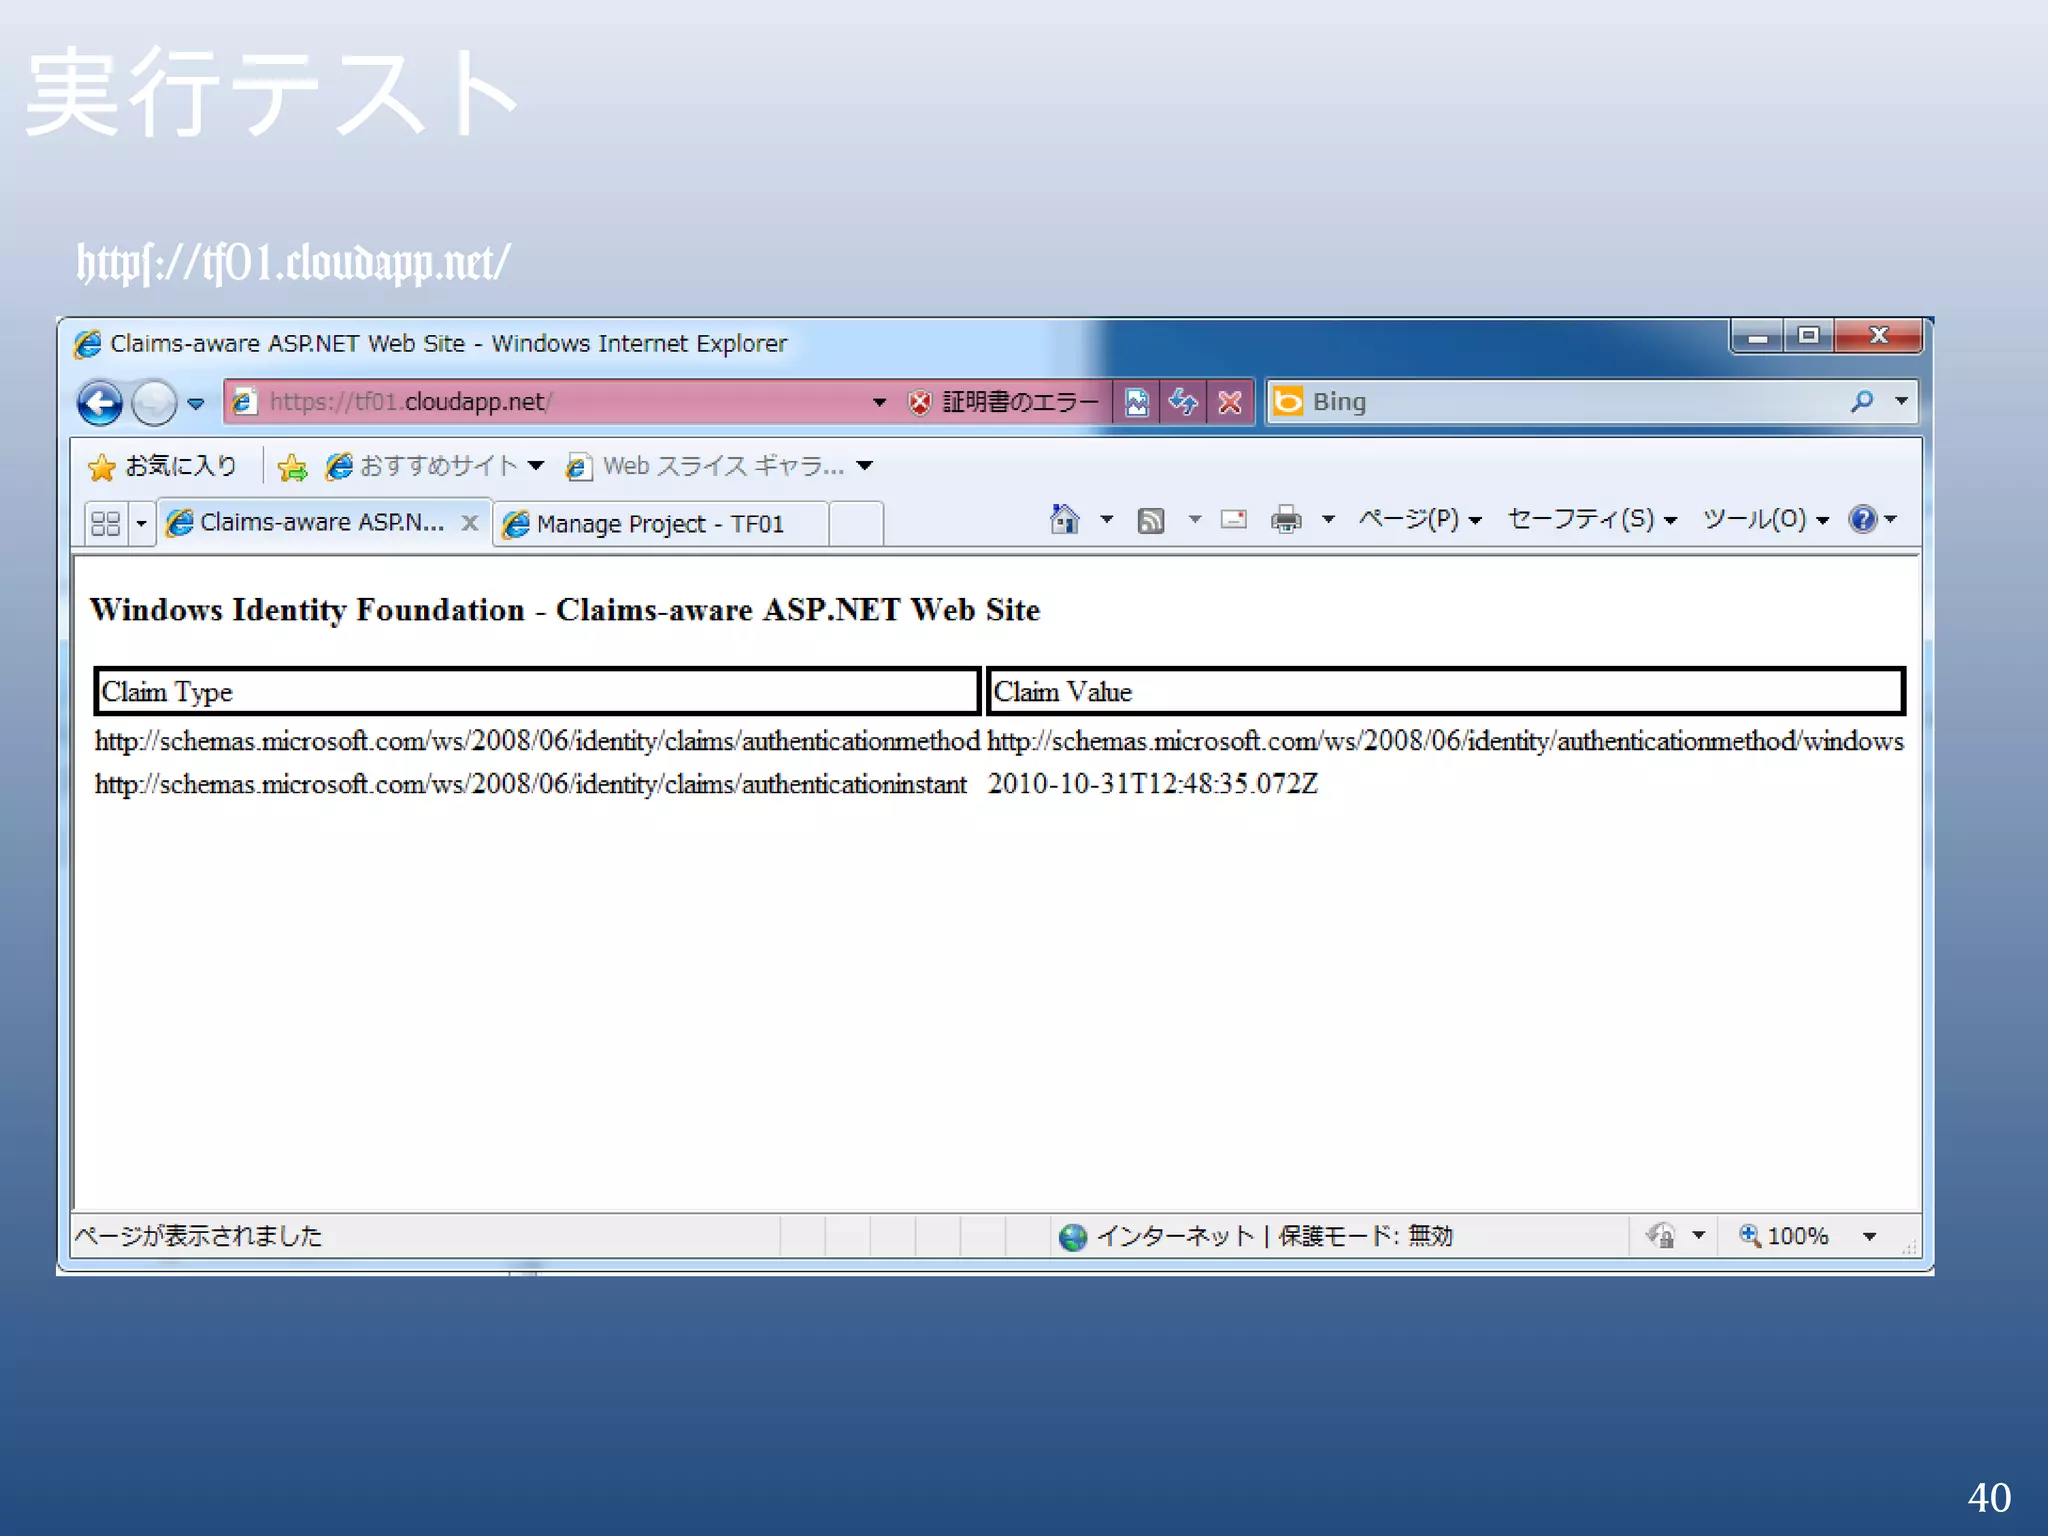This screenshot has width=2048, height=1536.
Task: Expand the Web スライス ギャラ... dropdown arrow
Action: [x=865, y=466]
